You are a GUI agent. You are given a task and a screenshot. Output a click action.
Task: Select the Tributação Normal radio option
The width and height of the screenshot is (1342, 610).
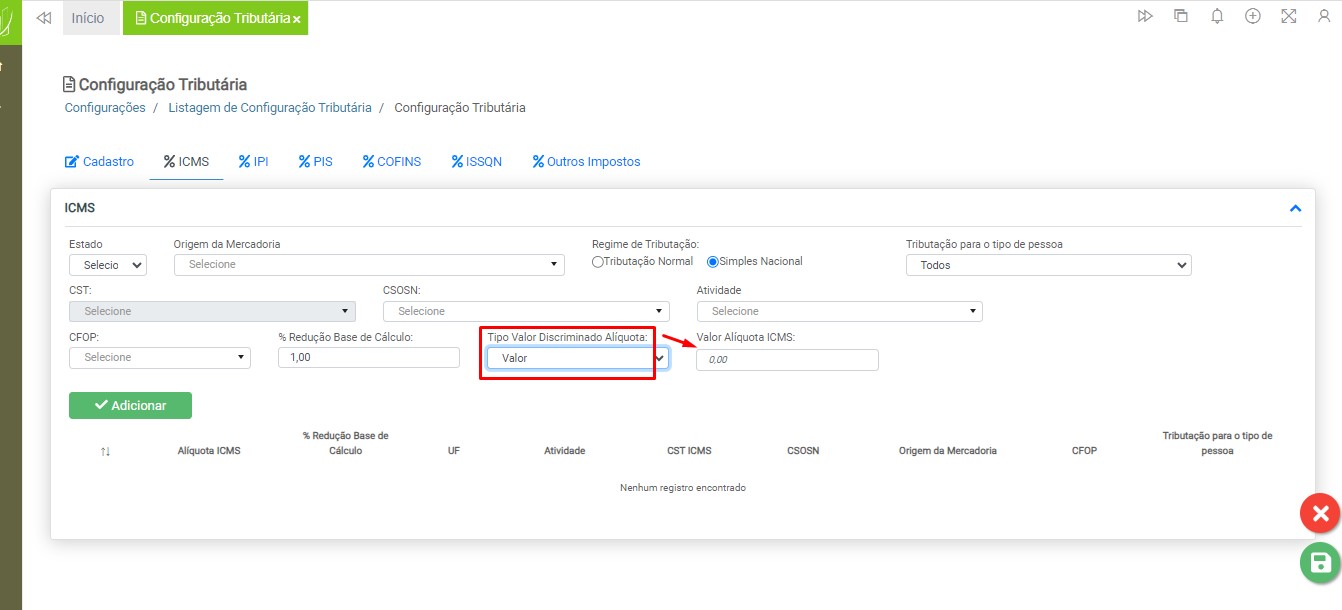pos(598,262)
